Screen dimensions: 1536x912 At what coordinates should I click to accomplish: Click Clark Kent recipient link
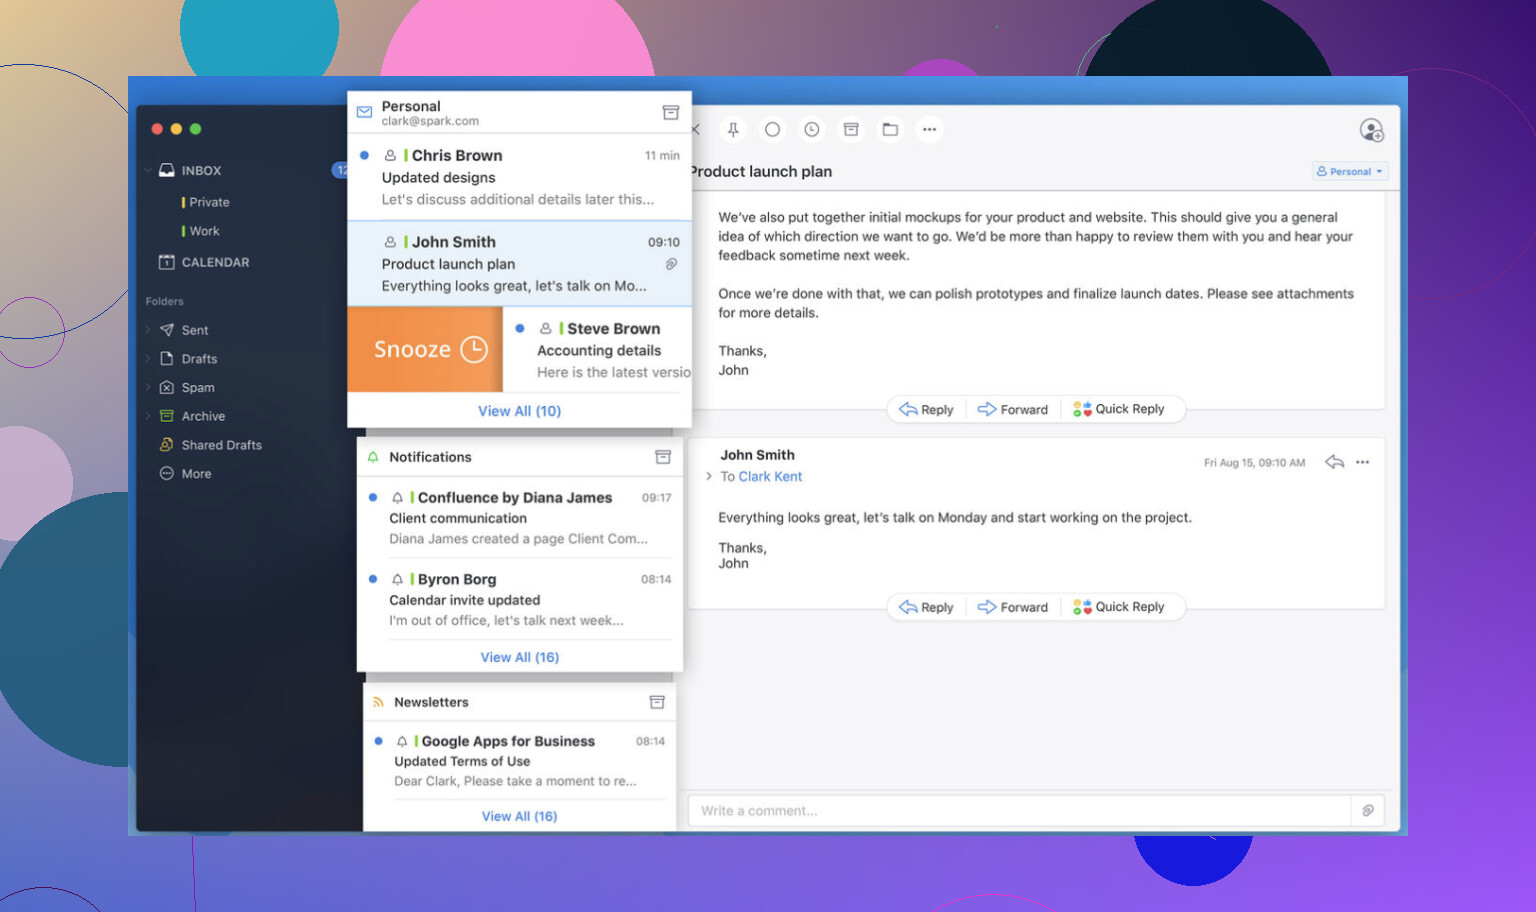point(770,477)
